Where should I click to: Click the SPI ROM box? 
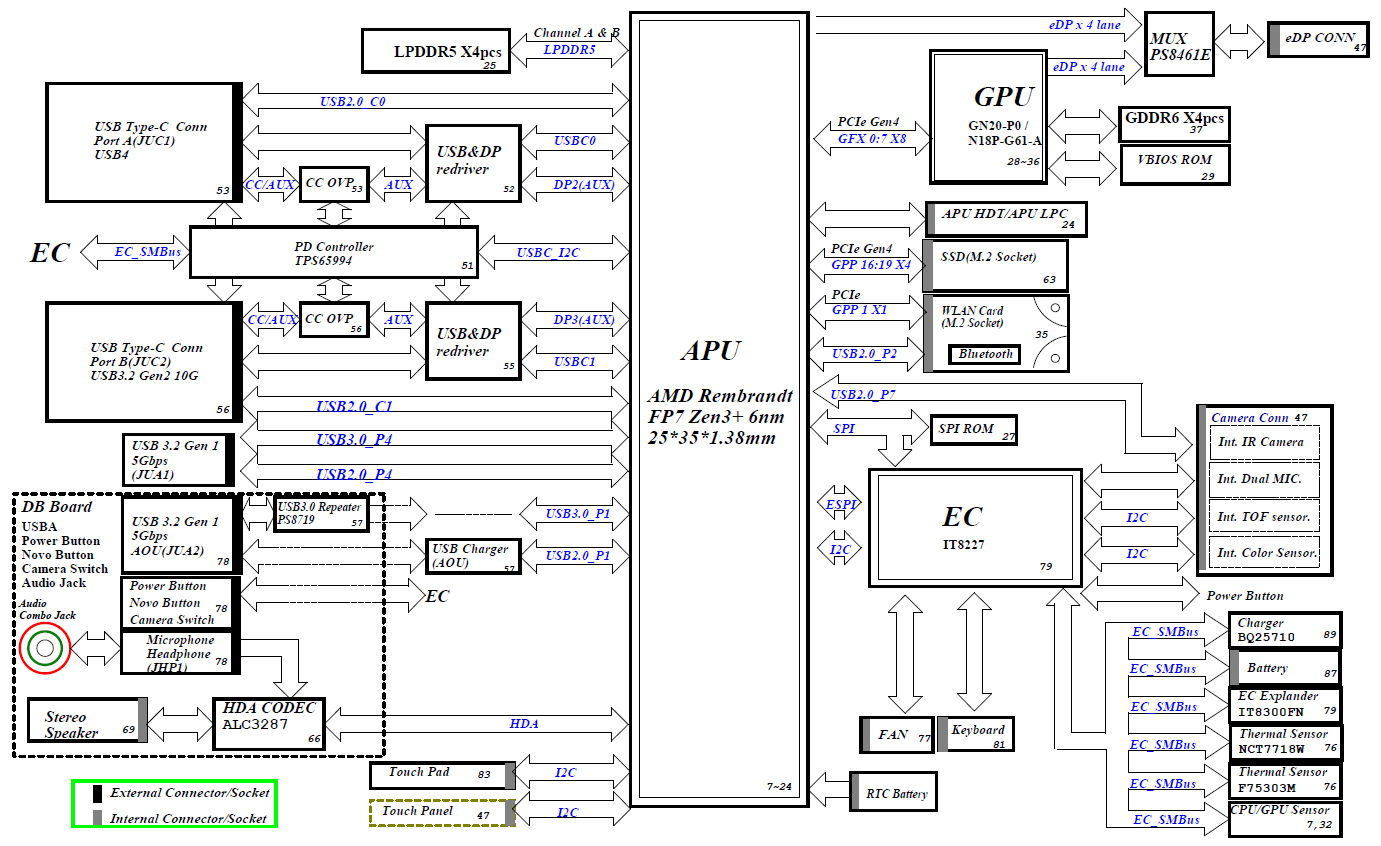(972, 429)
